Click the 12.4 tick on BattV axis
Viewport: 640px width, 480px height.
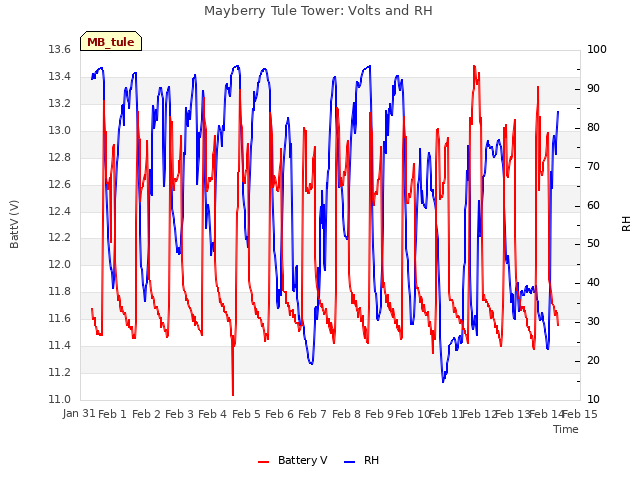click(60, 211)
